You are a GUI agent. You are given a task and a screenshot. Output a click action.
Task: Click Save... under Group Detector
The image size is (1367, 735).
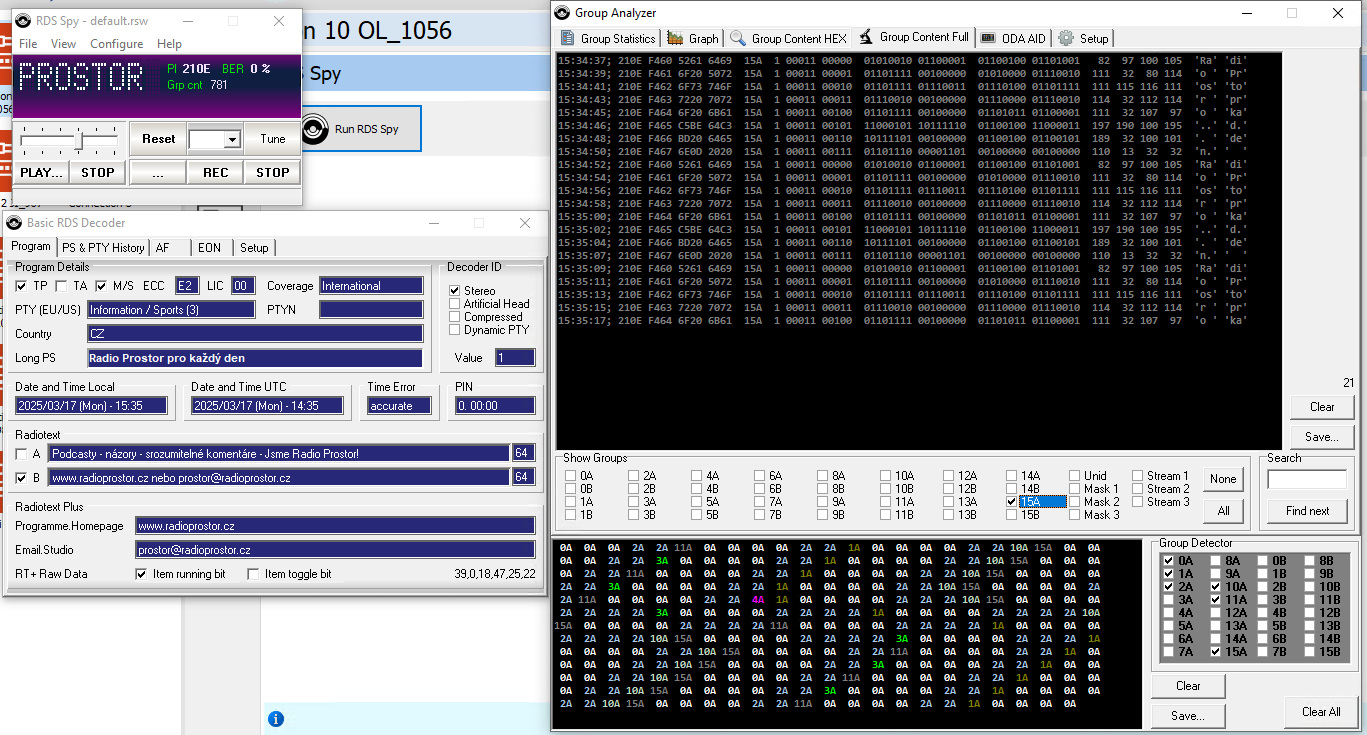click(x=1188, y=716)
